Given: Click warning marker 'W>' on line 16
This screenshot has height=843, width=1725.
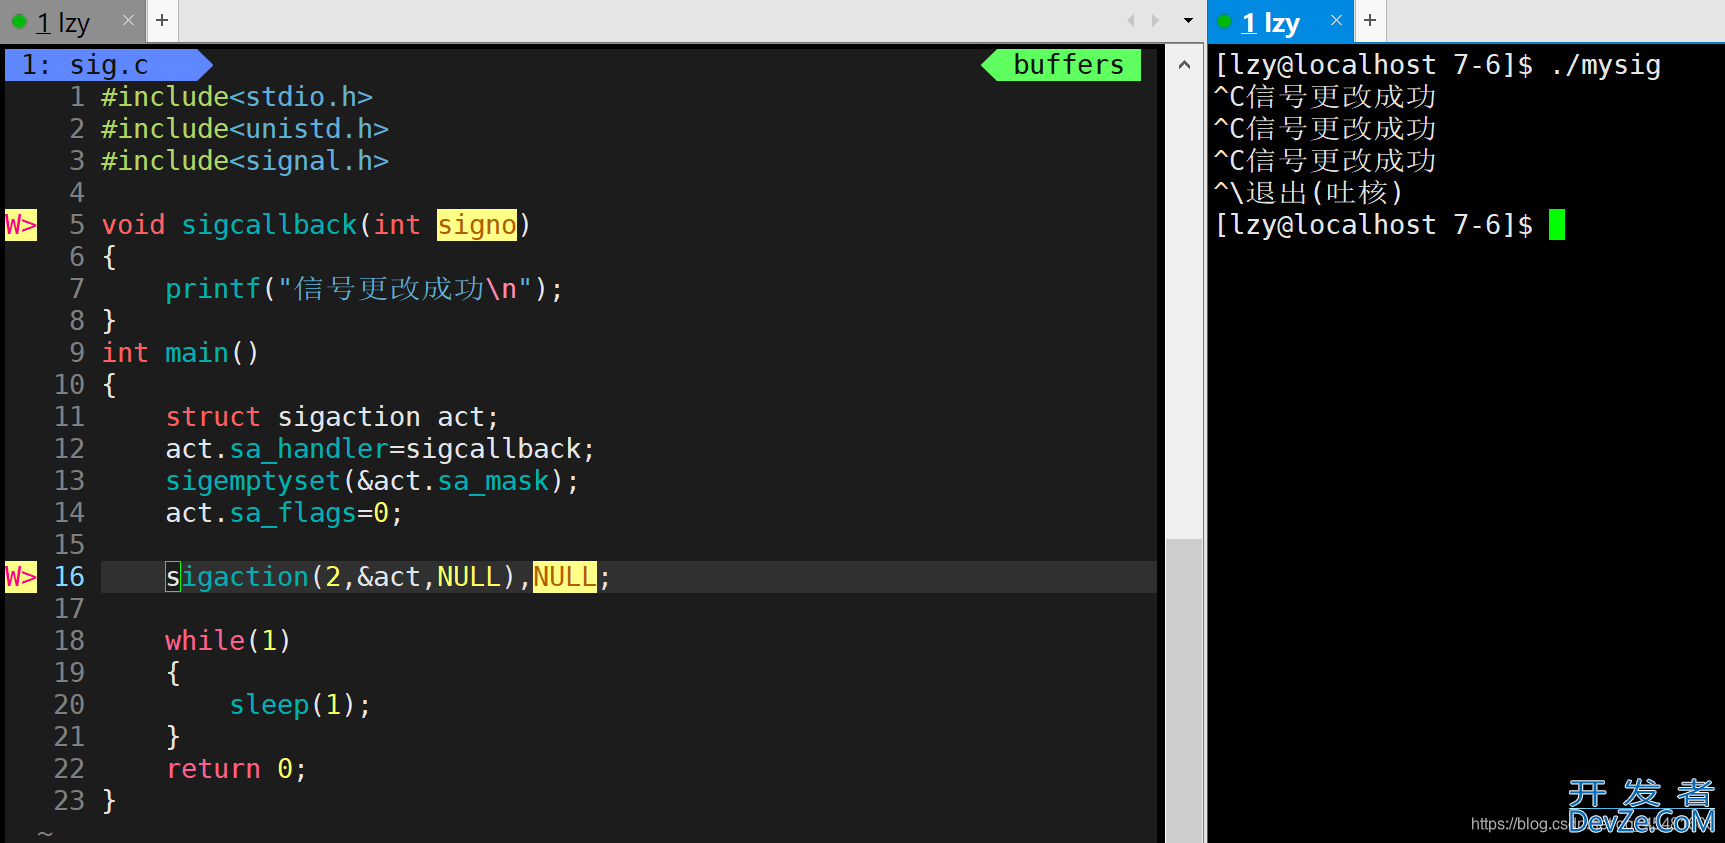Looking at the screenshot, I should tap(21, 577).
